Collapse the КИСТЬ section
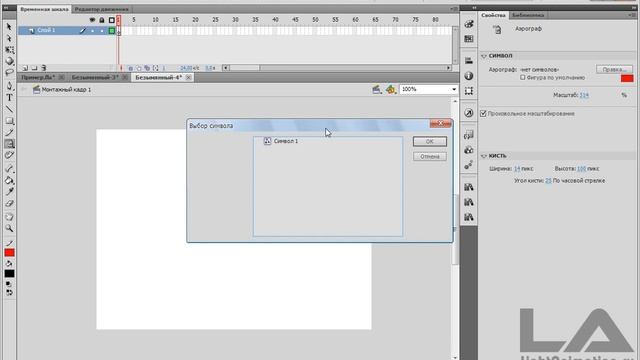 [x=484, y=156]
